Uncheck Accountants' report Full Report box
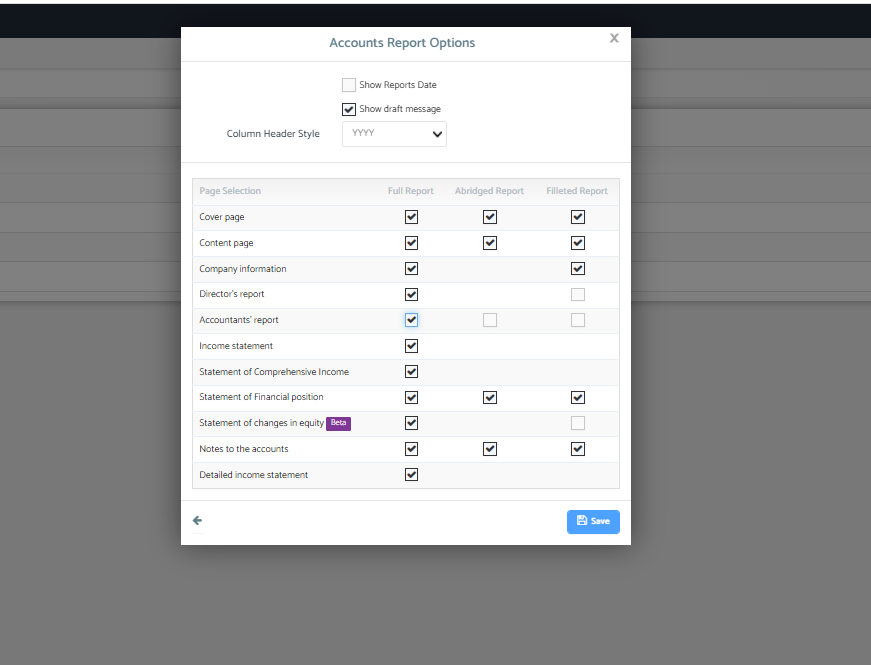The height and width of the screenshot is (665, 871). tap(411, 320)
